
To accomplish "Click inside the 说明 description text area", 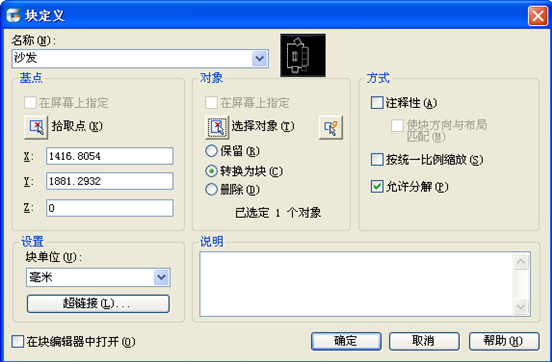I will [x=356, y=284].
